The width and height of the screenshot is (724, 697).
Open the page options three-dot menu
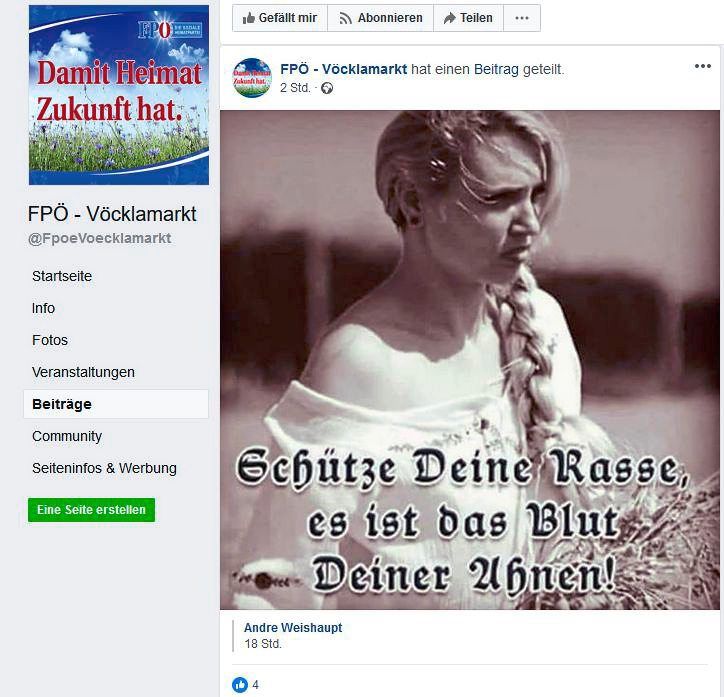click(x=522, y=18)
